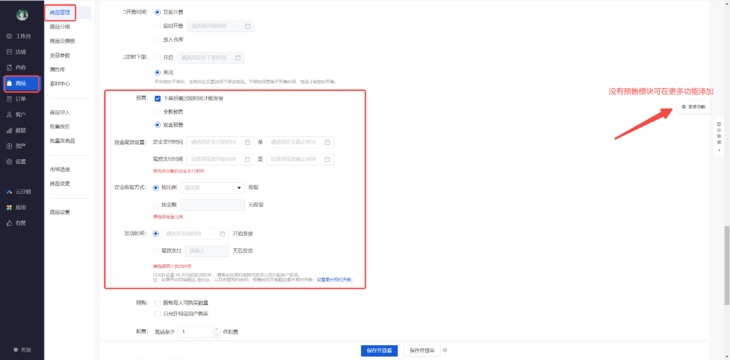Open the 订单 orders sidebar icon
Screen dimensions: 730x360
(x=9, y=99)
